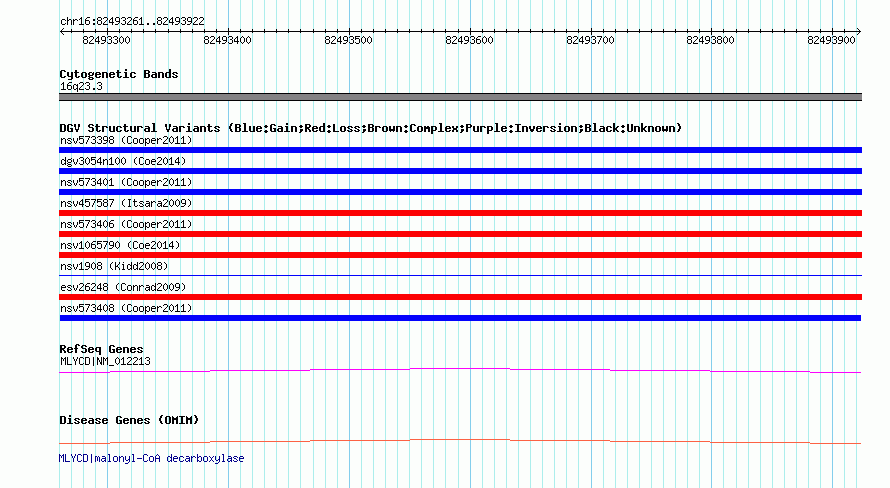Screen dimensions: 890x488
Task: Click the magenta MLYCD RefSeq gene line
Action: pos(460,371)
